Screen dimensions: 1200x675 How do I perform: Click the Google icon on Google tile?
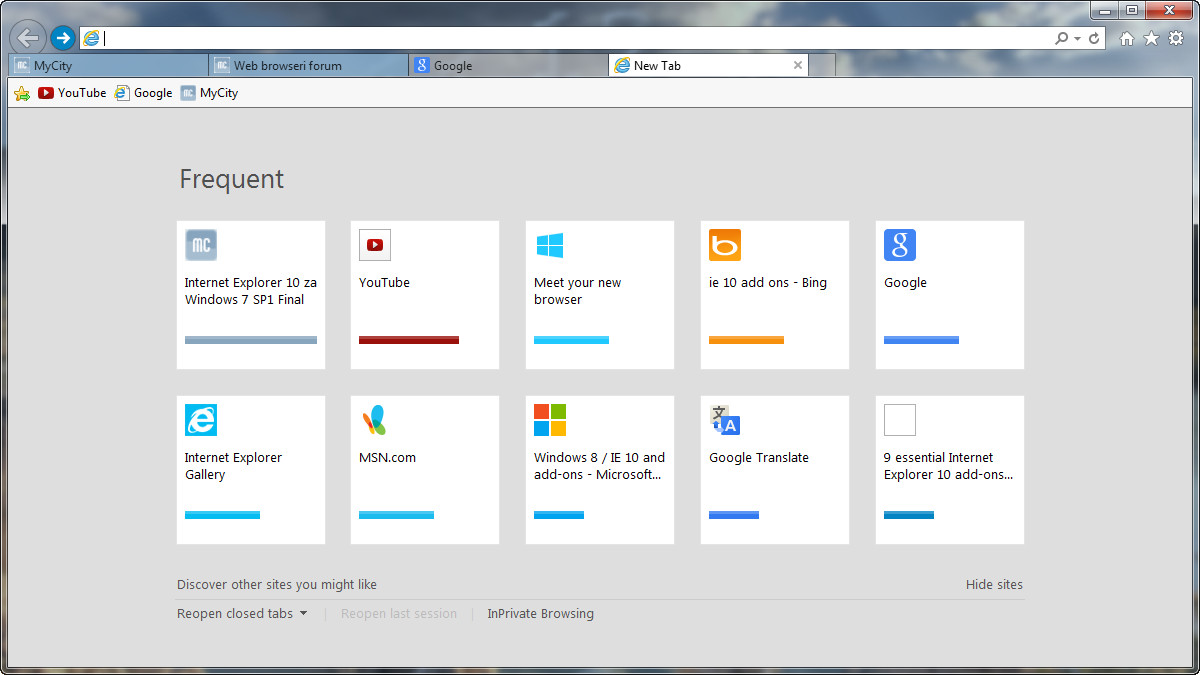point(900,245)
